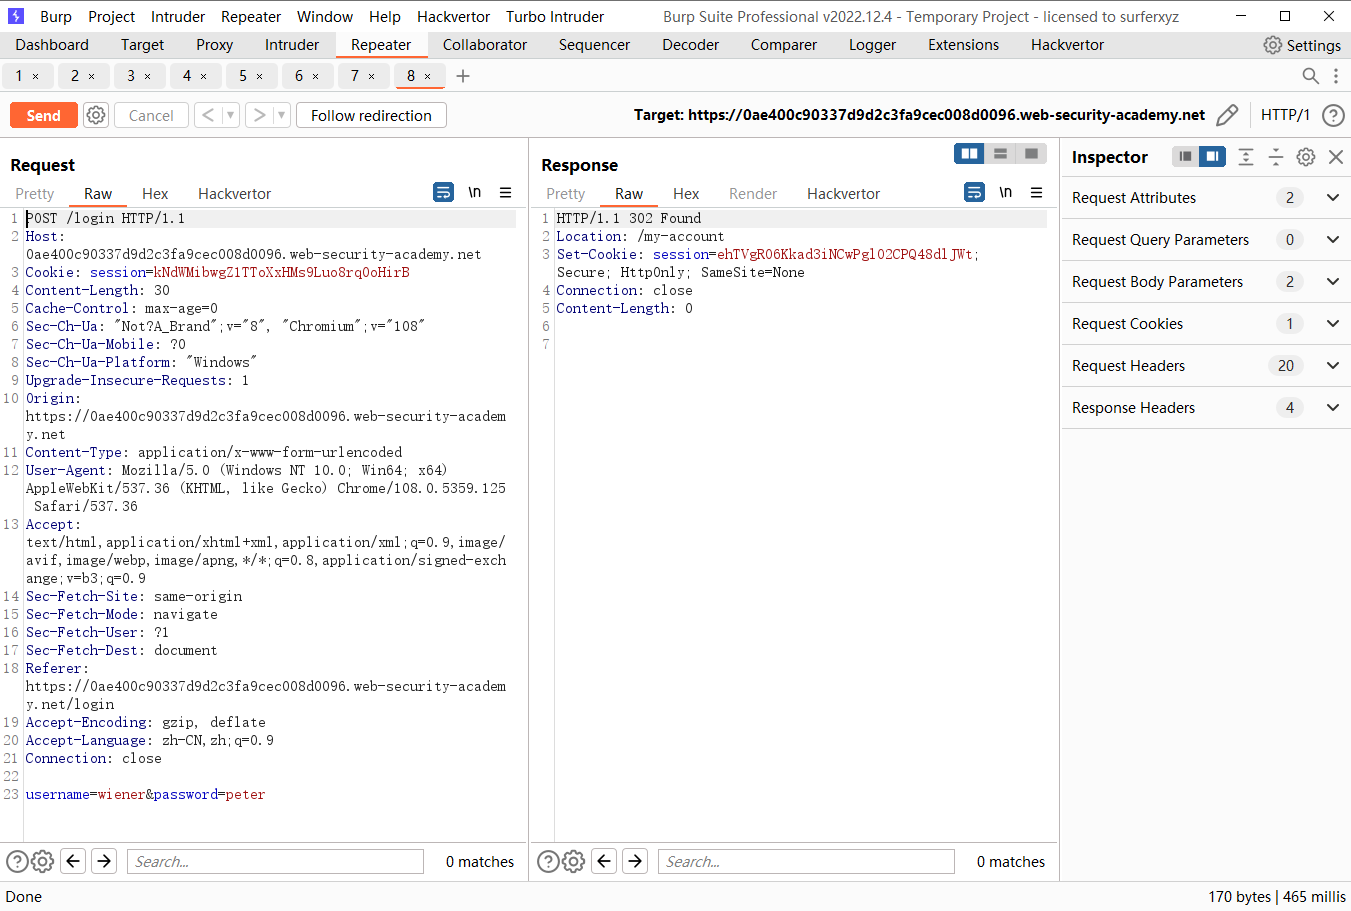Switch to the Proxy tab
Image resolution: width=1351 pixels, height=911 pixels.
coord(214,45)
